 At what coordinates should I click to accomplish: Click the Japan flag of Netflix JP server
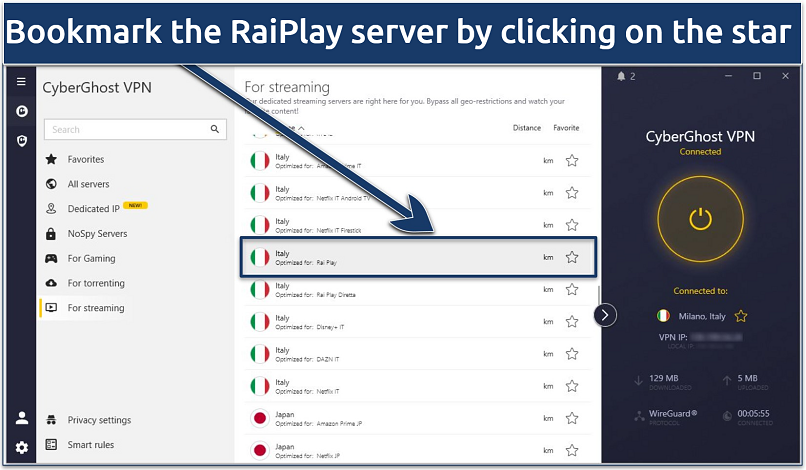(x=260, y=450)
